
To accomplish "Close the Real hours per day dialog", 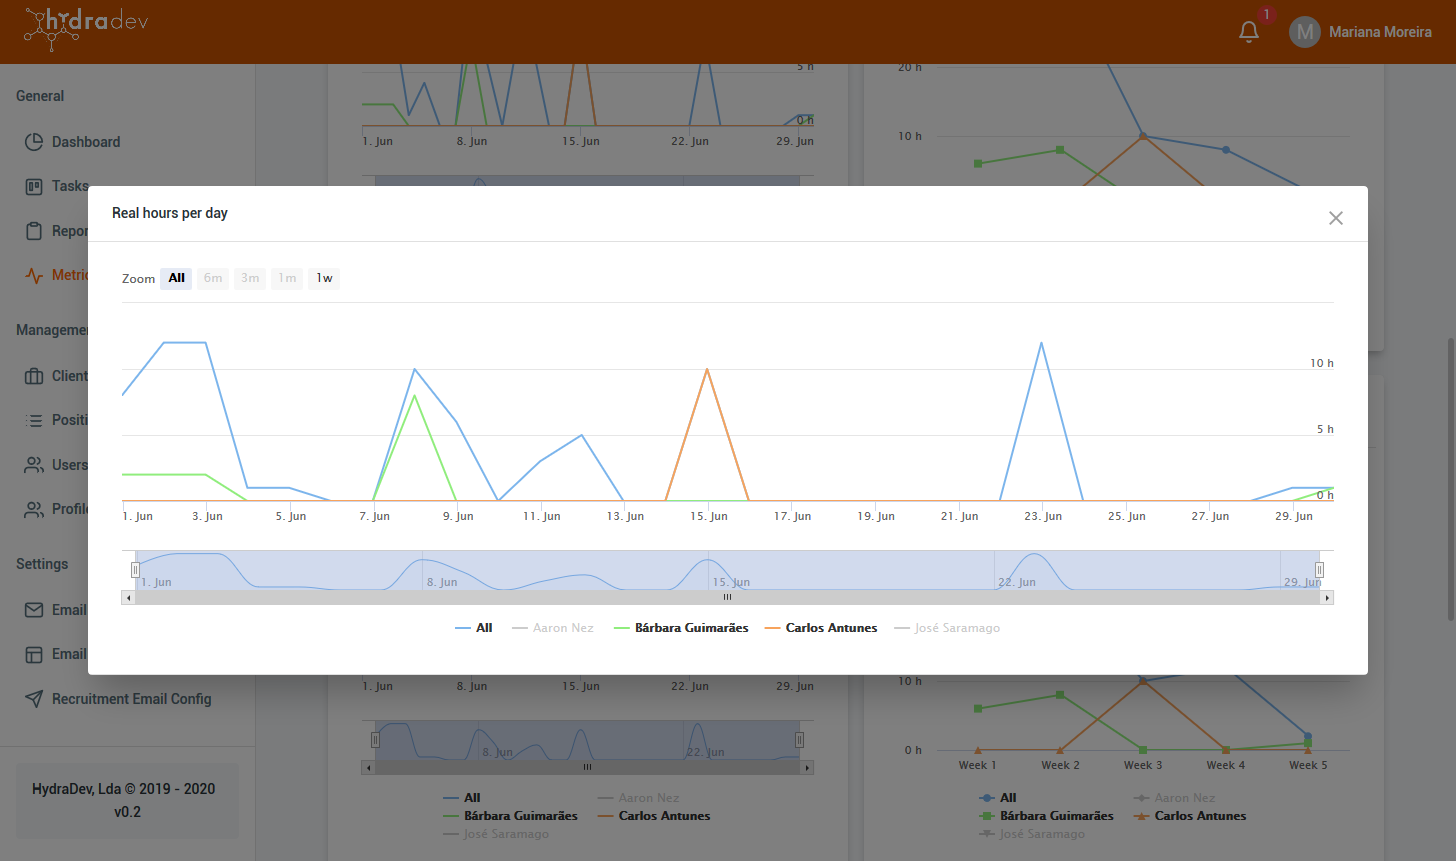I will [x=1335, y=218].
